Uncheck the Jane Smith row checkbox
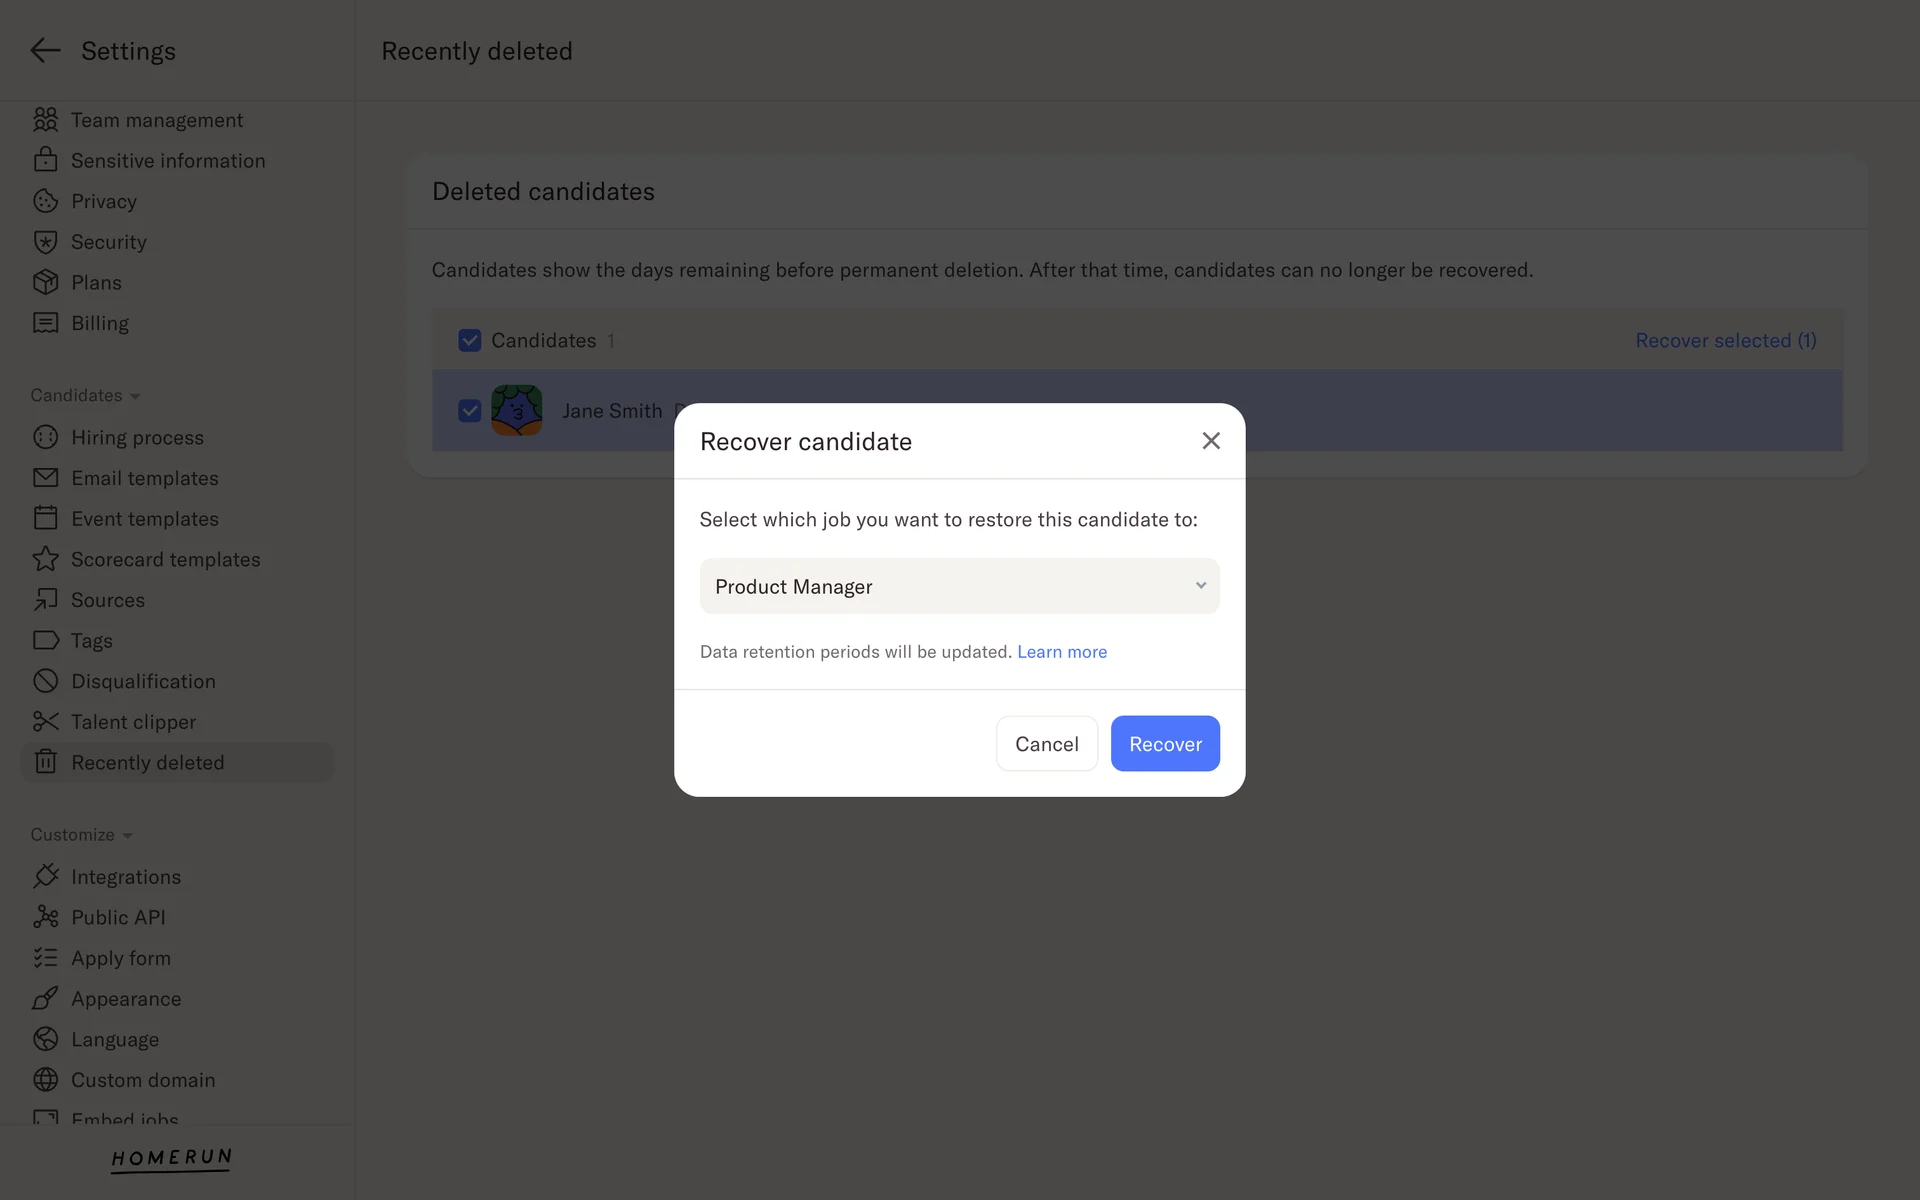Viewport: 1920px width, 1200px height. click(469, 410)
